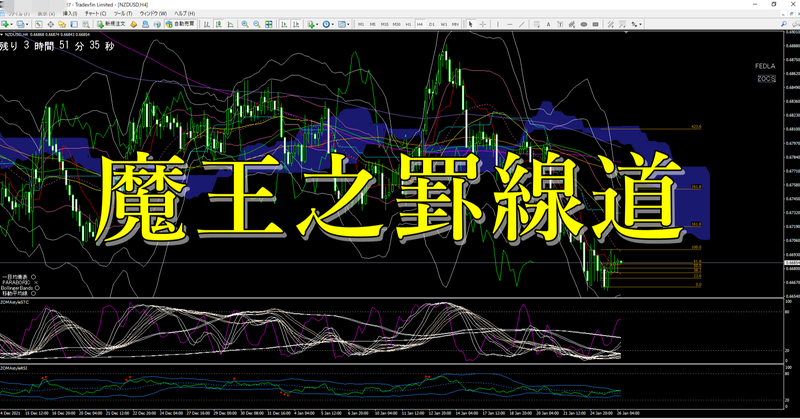
Task: Click the 新規注文 new order button
Action: 111,24
